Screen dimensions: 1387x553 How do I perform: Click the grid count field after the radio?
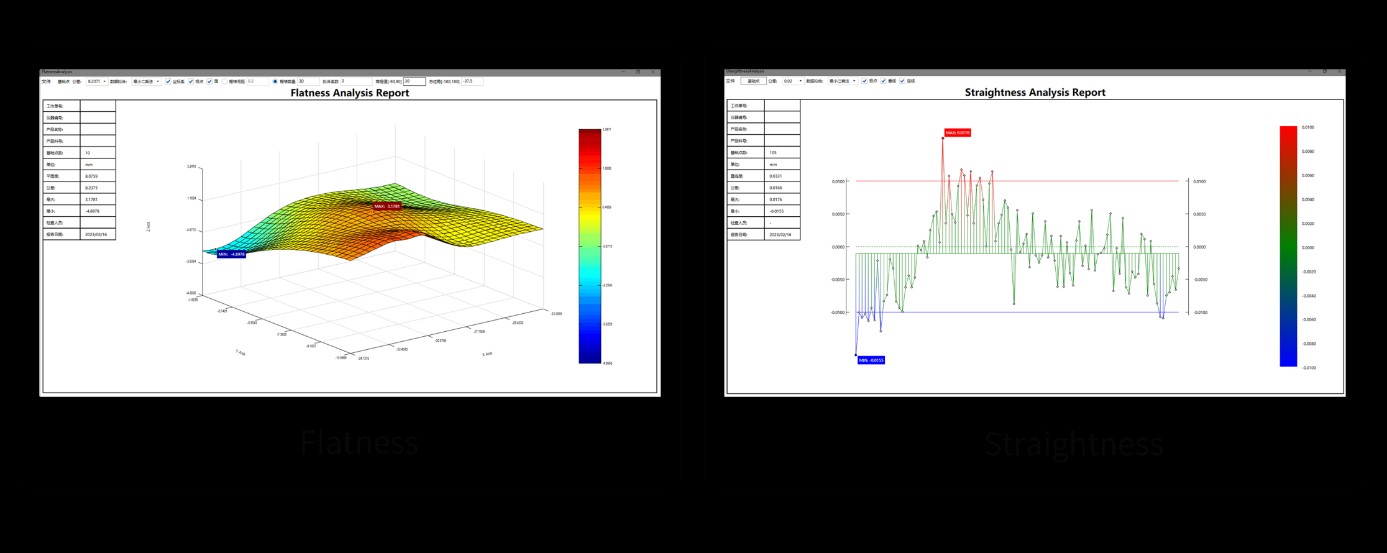308,81
